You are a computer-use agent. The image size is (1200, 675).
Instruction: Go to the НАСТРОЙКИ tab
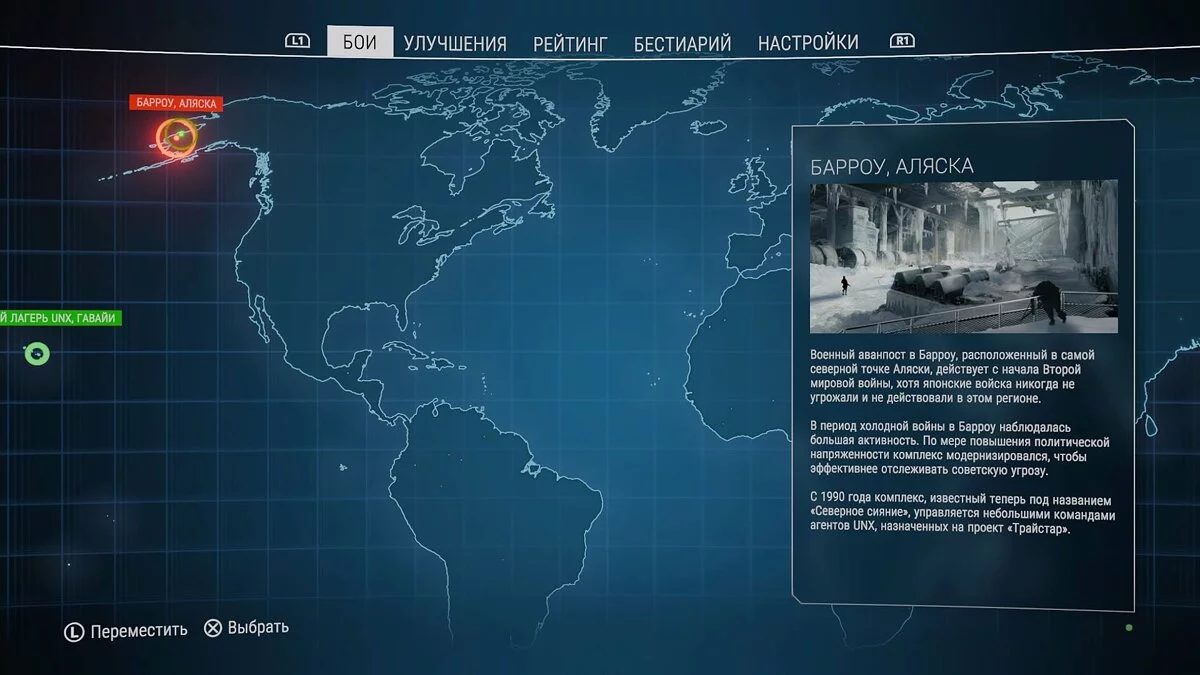pyautogui.click(x=808, y=42)
